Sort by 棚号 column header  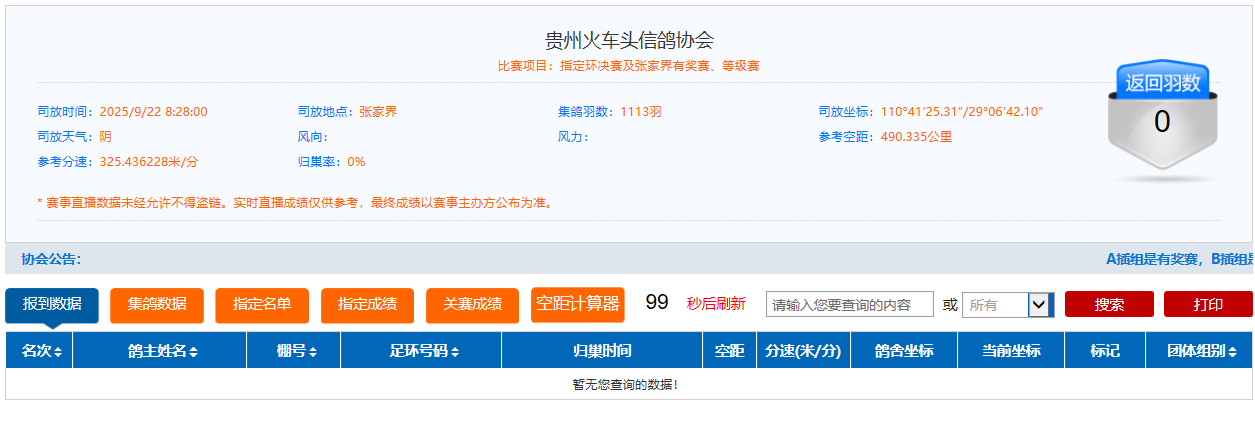[x=296, y=351]
